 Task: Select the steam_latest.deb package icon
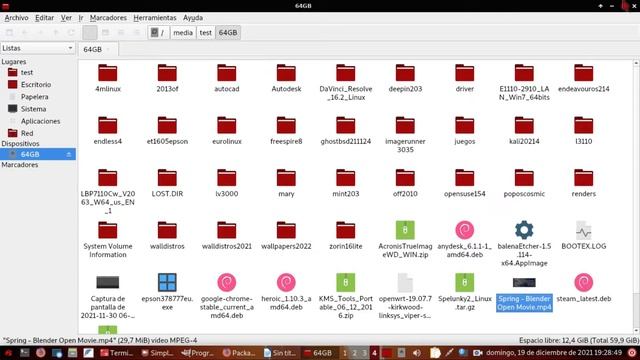pos(584,282)
